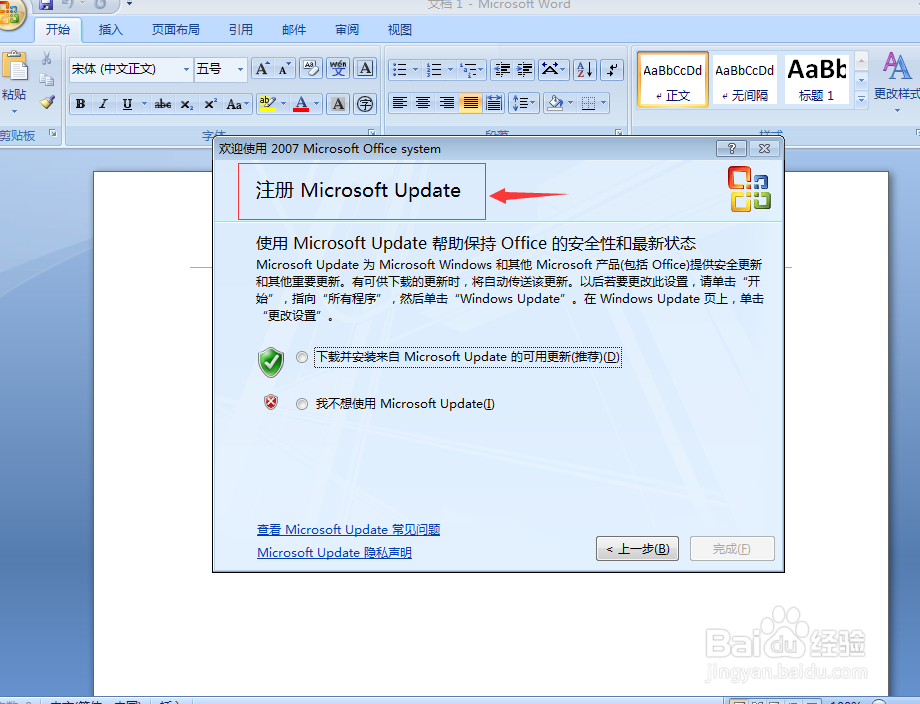
Task: Open Change Case dropdown
Action: pos(238,104)
